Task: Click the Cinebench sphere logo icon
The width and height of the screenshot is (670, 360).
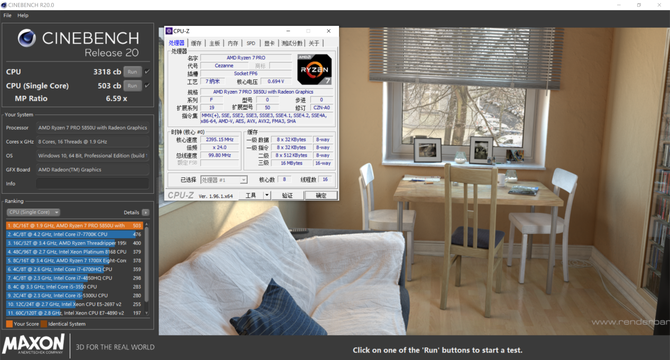Action: tap(26, 38)
